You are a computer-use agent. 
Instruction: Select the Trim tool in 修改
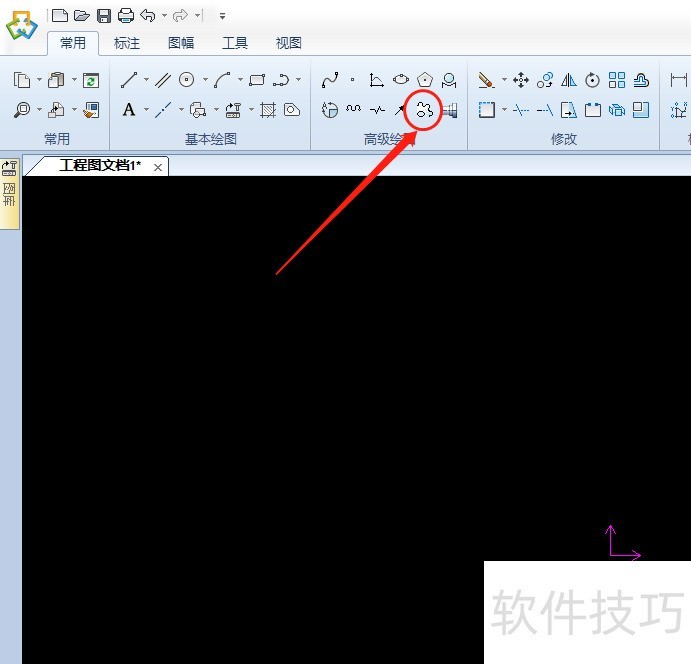click(521, 110)
